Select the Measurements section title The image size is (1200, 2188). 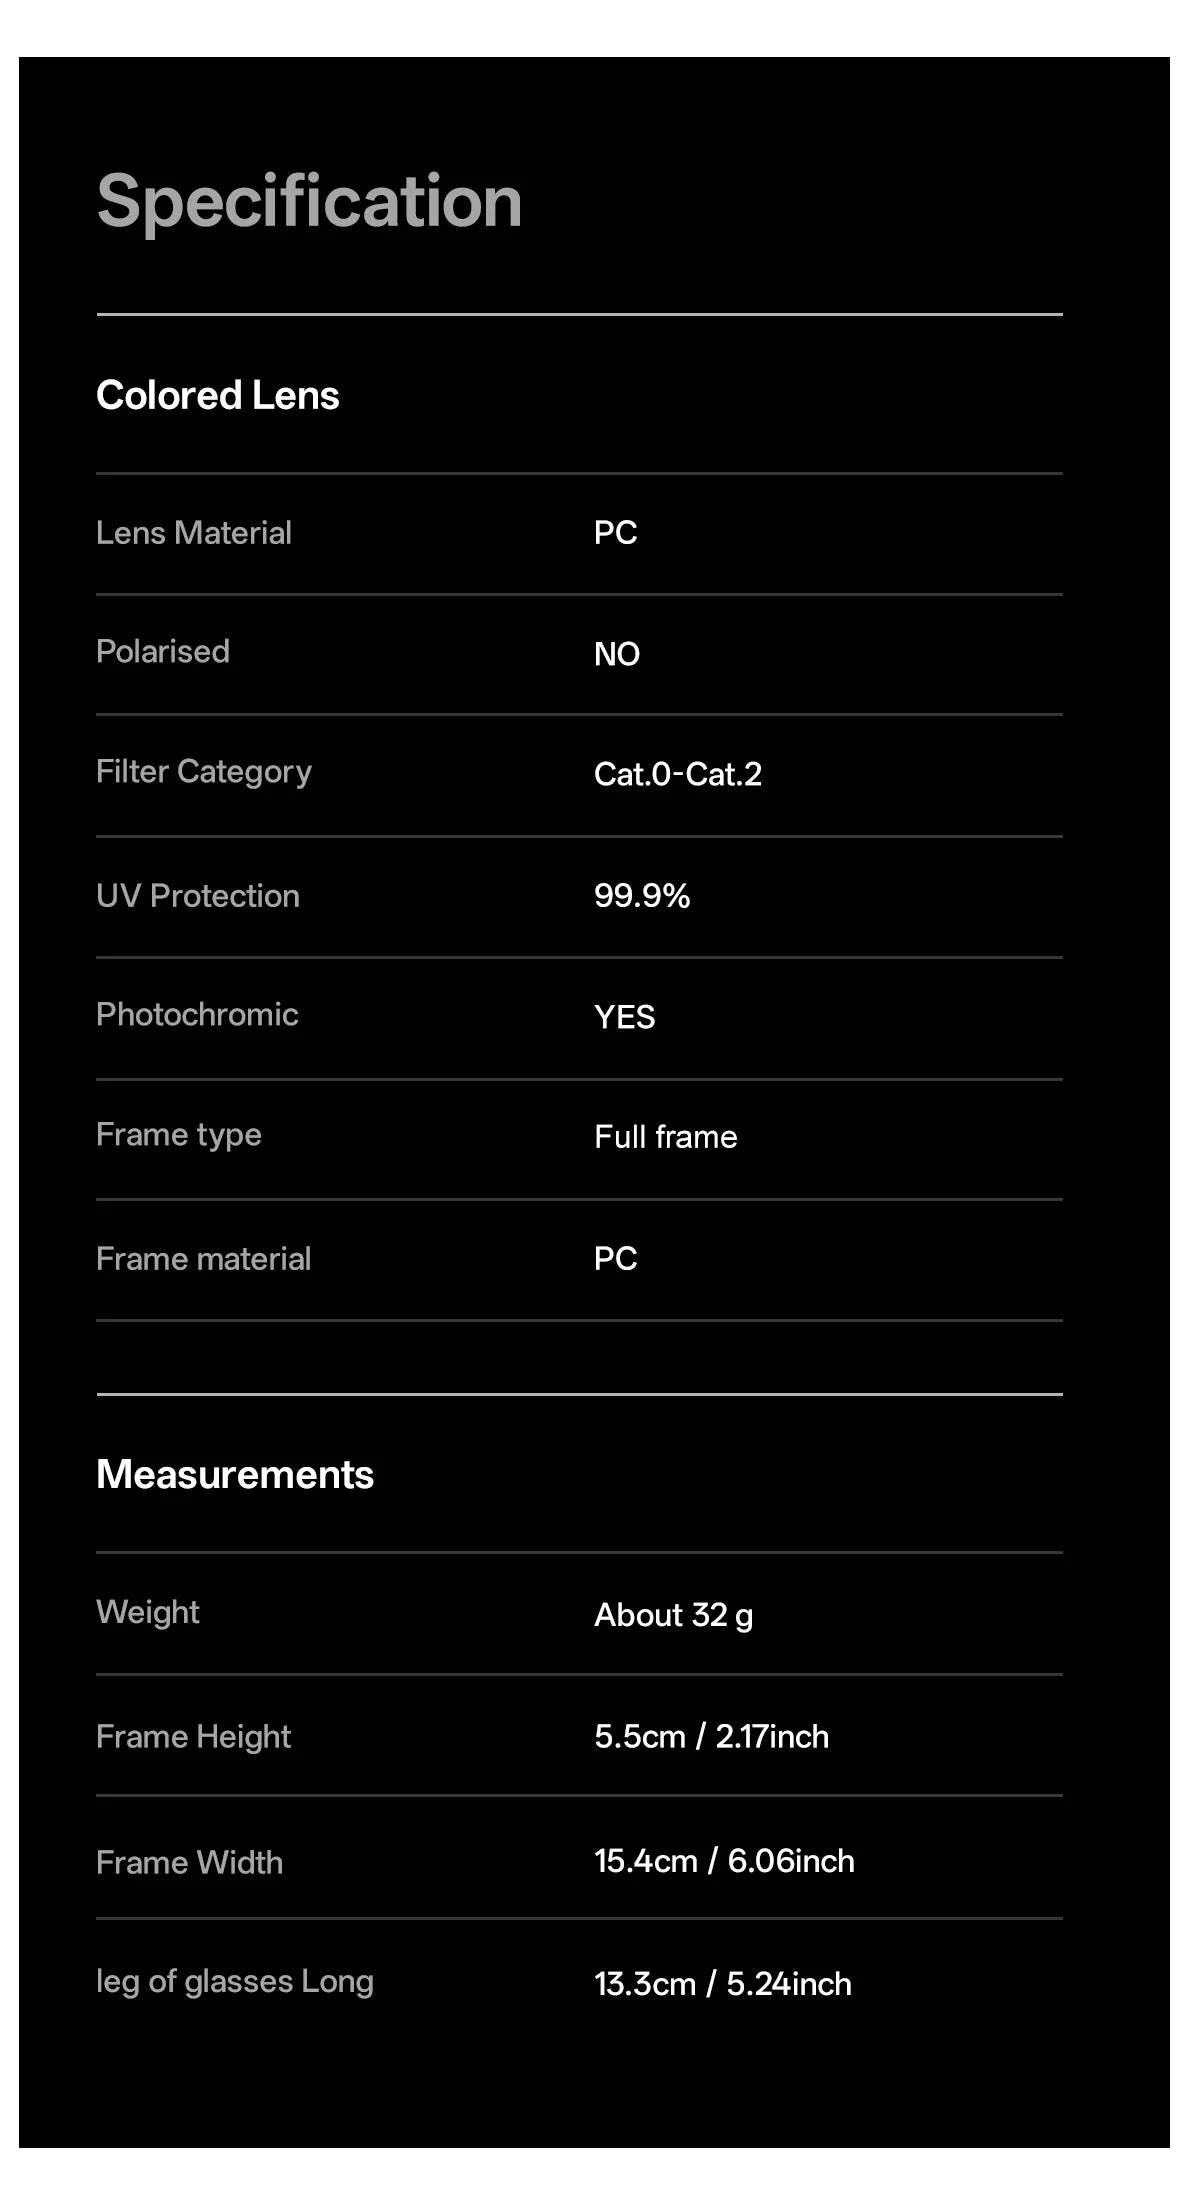pos(235,1474)
